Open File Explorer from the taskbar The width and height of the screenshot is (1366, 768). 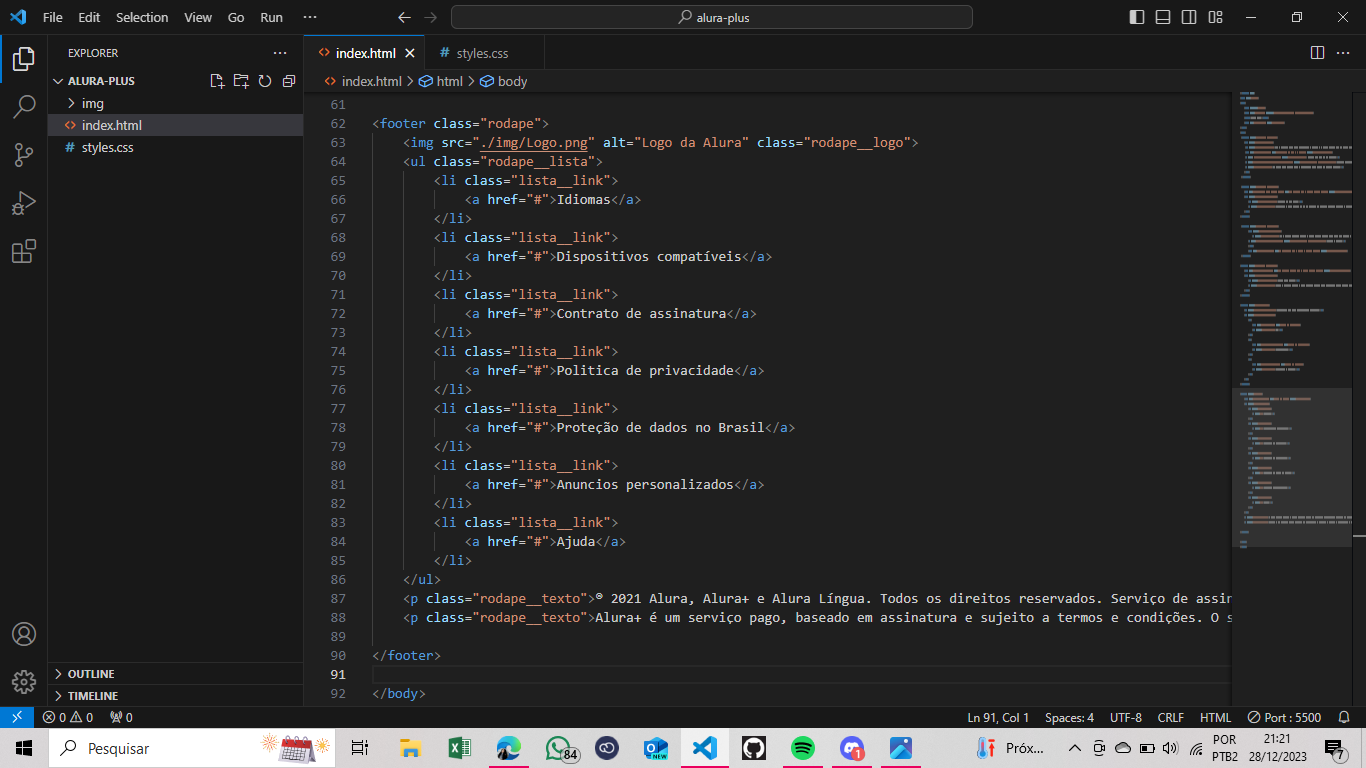(410, 748)
